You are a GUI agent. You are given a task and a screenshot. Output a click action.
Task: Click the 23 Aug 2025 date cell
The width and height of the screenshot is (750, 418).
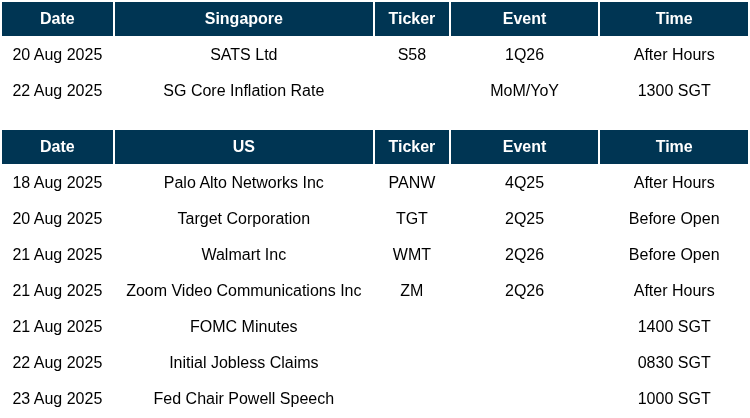pyautogui.click(x=57, y=399)
